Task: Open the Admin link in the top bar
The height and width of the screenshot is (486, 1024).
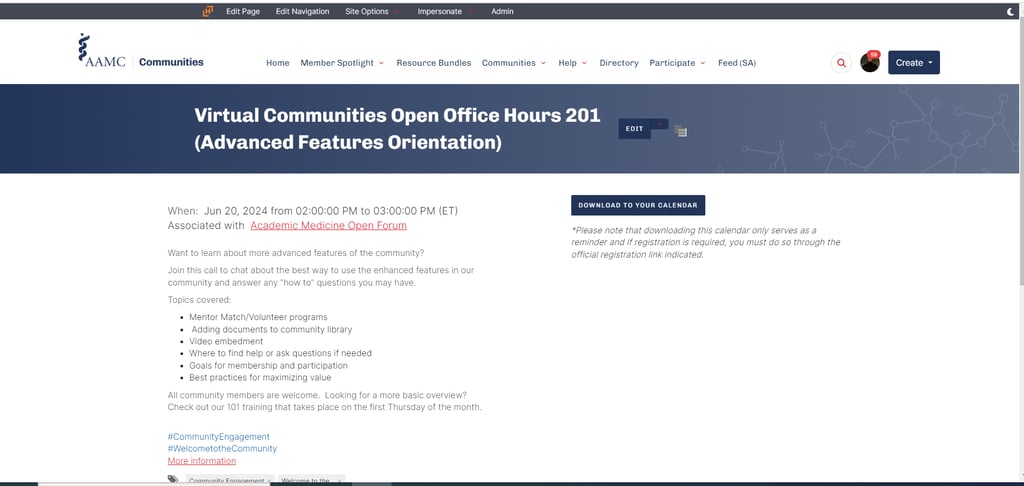Action: 502,11
